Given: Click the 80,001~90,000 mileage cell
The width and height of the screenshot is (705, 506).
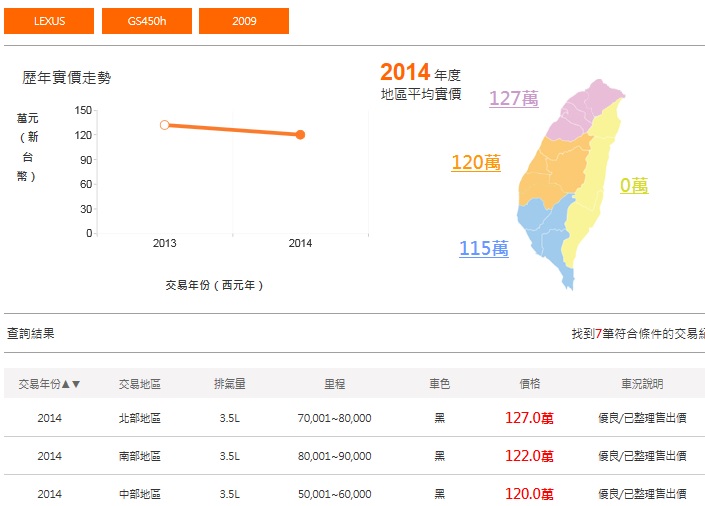Looking at the screenshot, I should coord(335,456).
